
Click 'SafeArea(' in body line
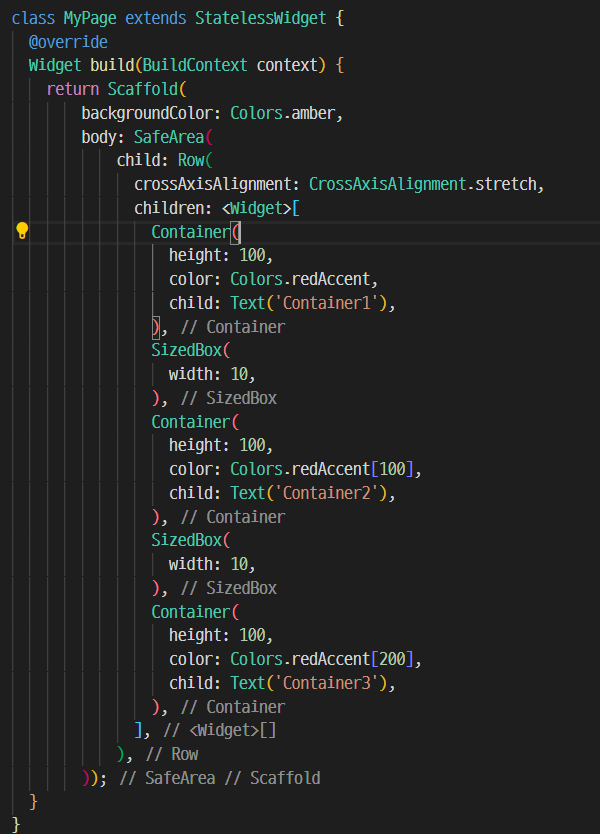click(x=173, y=137)
